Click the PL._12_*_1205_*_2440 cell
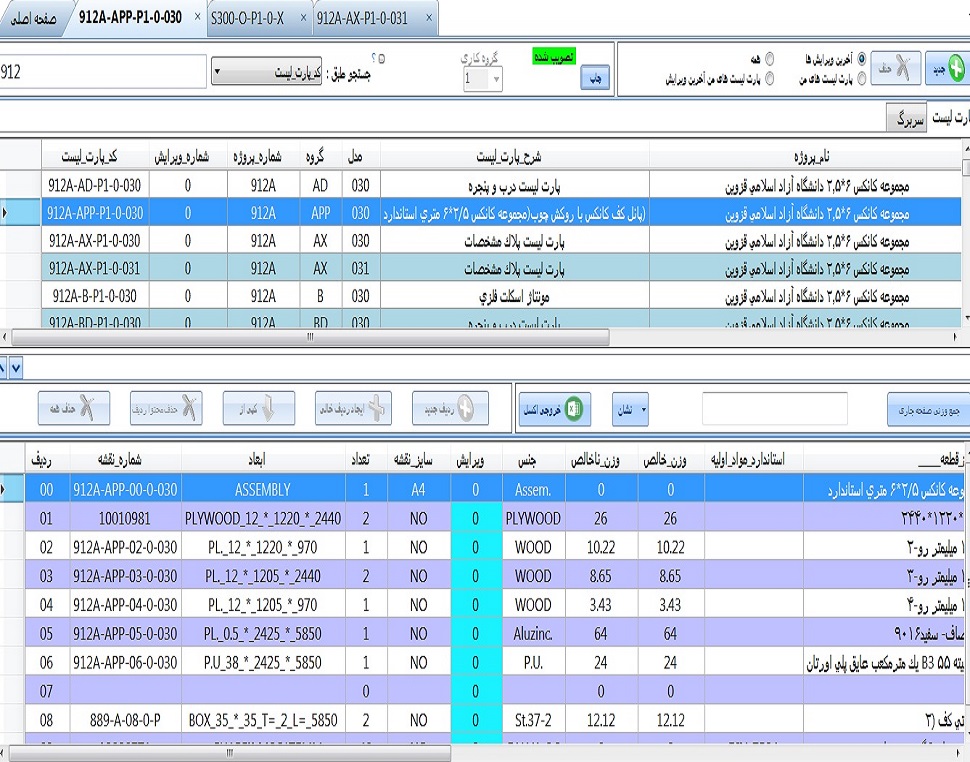The image size is (970, 762). click(262, 576)
